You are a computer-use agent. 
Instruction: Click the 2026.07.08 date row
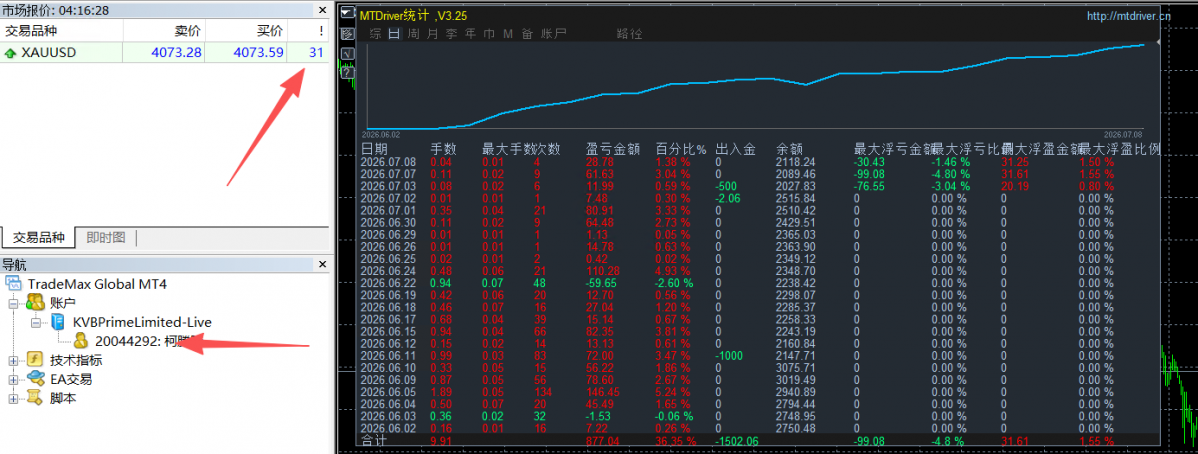coord(388,162)
